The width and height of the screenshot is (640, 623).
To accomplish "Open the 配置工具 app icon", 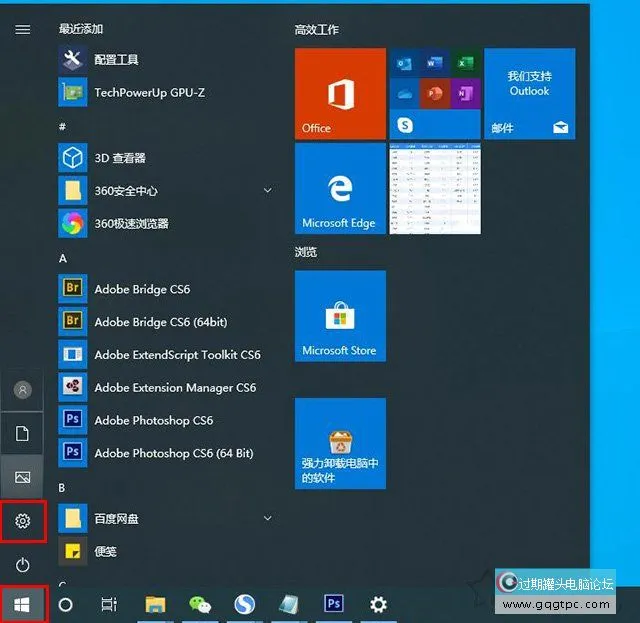I will [73, 60].
